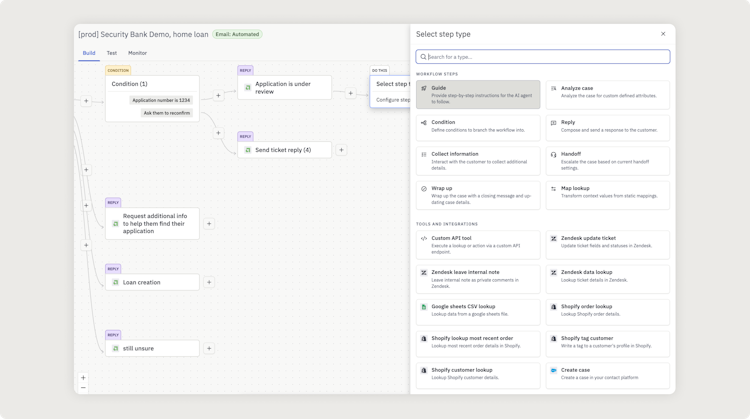Zoom out of the workflow canvas
Viewport: 750px width, 419px height.
(83, 388)
